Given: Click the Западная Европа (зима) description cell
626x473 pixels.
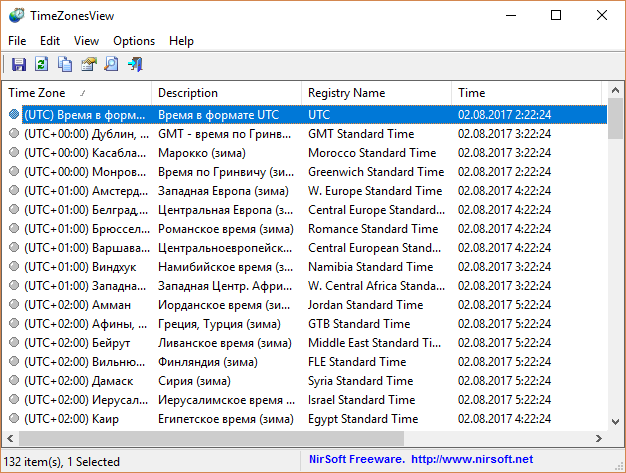Looking at the screenshot, I should point(223,190).
